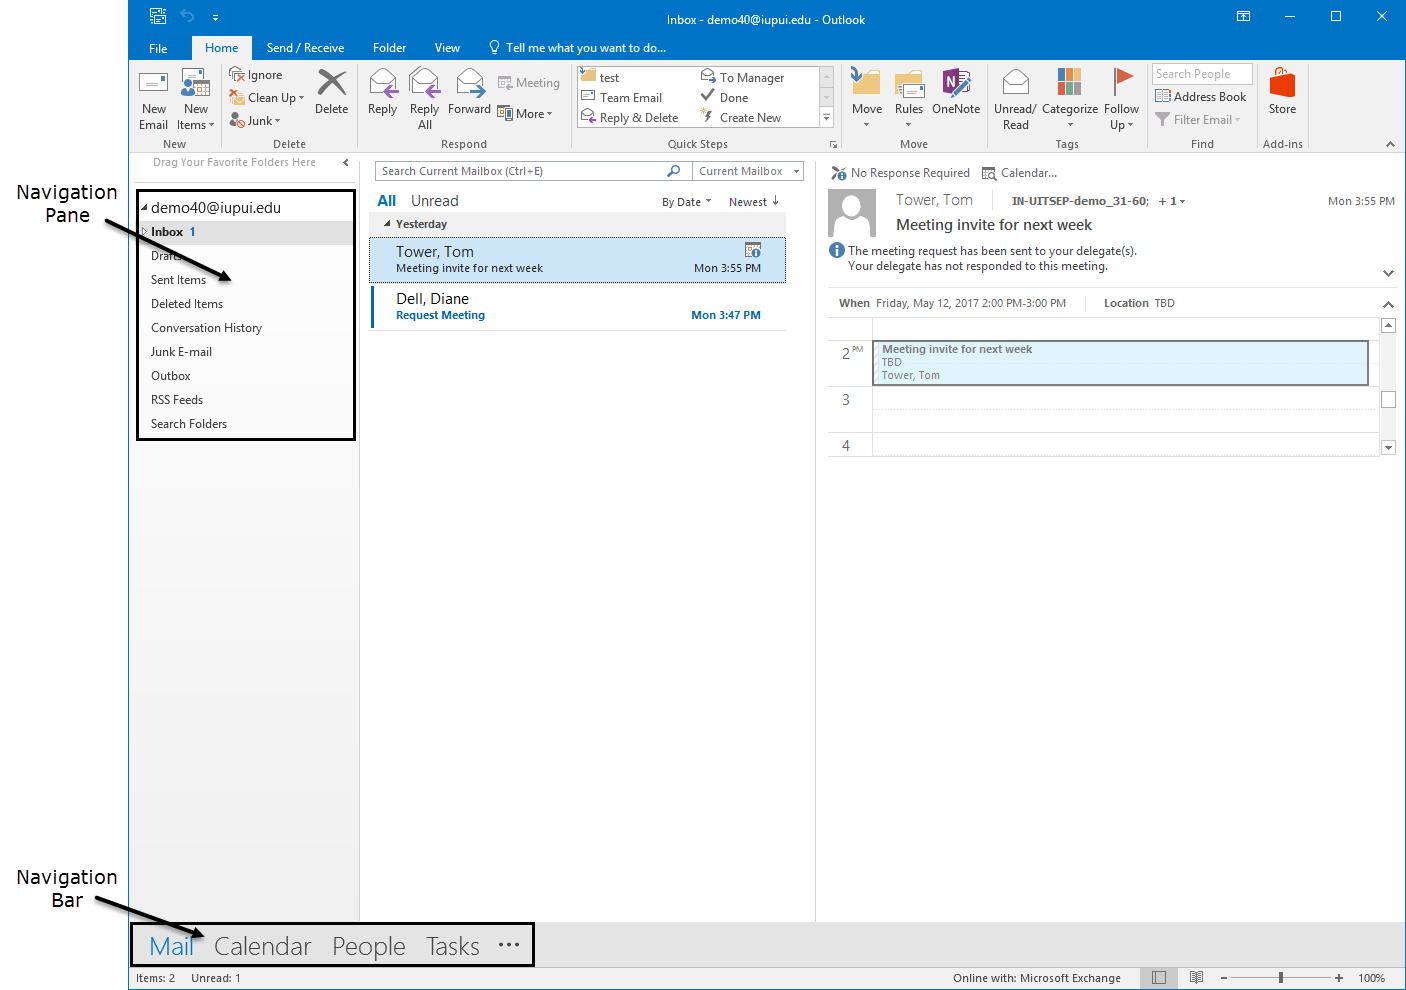Collapse the Yesterday message group

tap(387, 224)
